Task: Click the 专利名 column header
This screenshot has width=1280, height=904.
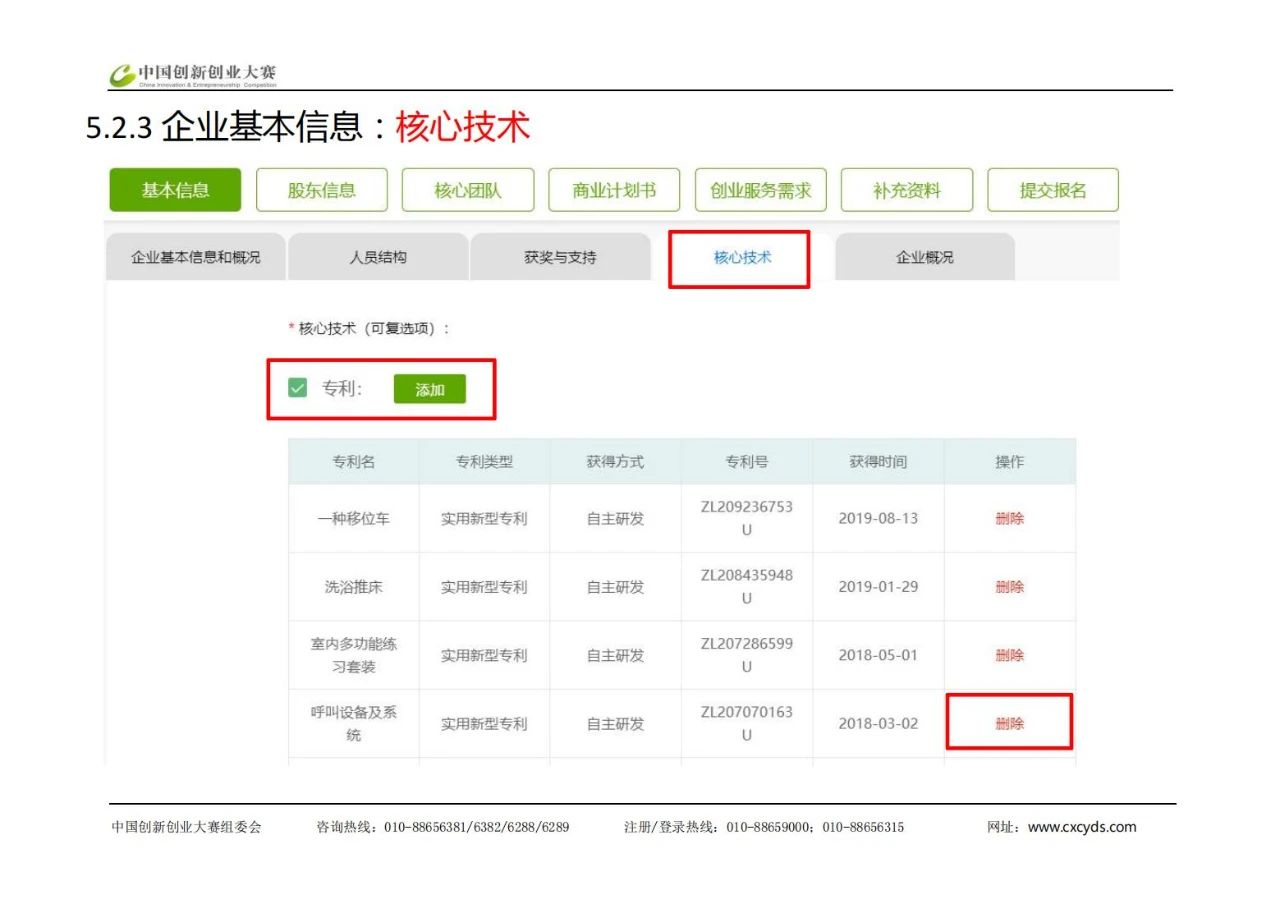Action: (x=354, y=461)
